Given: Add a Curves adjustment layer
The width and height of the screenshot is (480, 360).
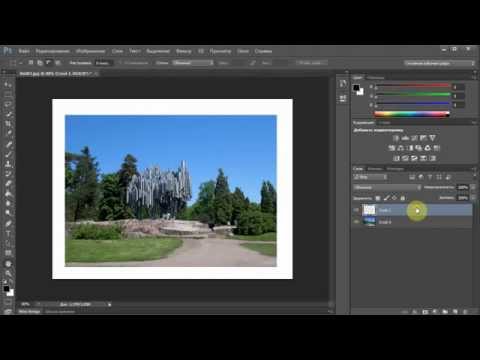Looking at the screenshot, I should (x=414, y=138).
